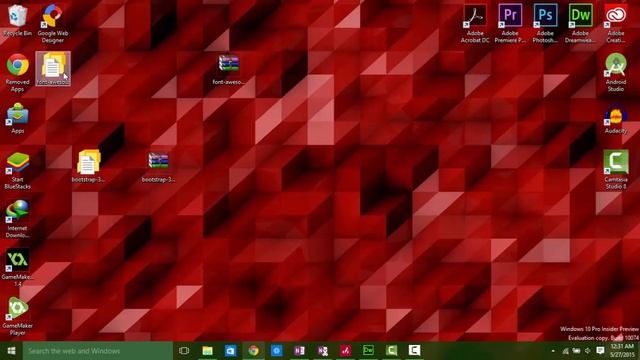Open the Audacity desktop shortcut

click(616, 119)
